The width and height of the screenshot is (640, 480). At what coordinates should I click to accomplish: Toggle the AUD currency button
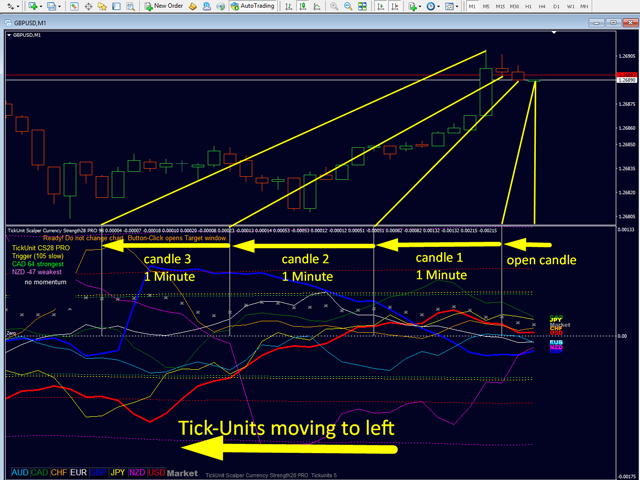20,473
